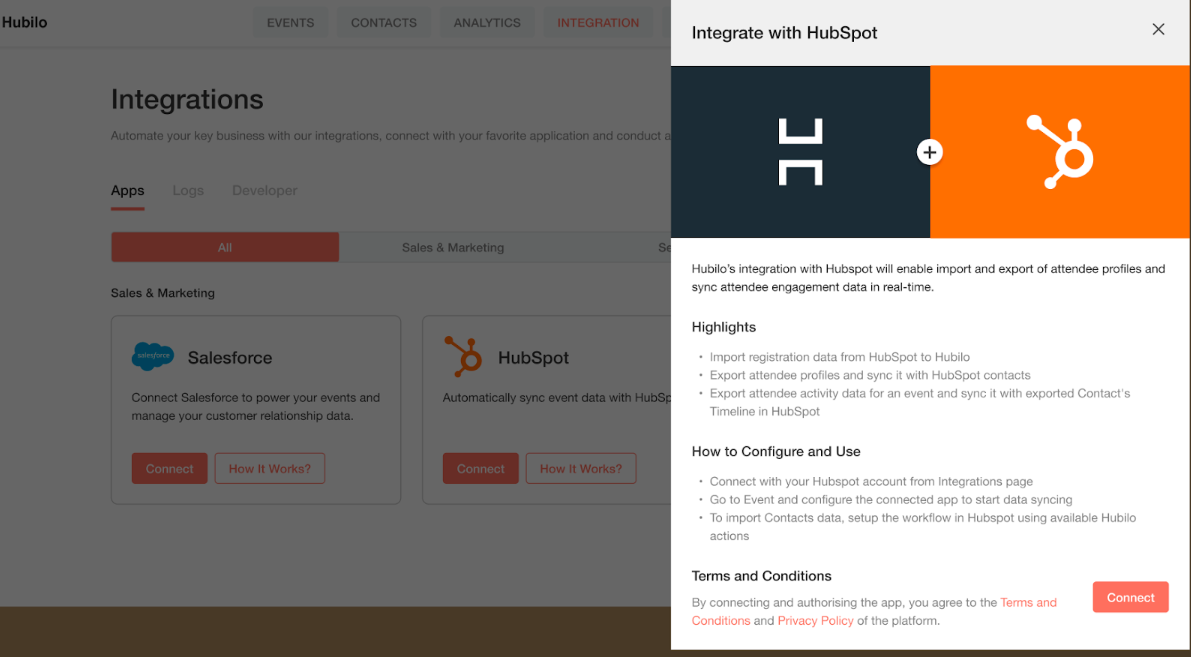Filter integrations by Sales & Marketing
1191x657 pixels.
[453, 248]
